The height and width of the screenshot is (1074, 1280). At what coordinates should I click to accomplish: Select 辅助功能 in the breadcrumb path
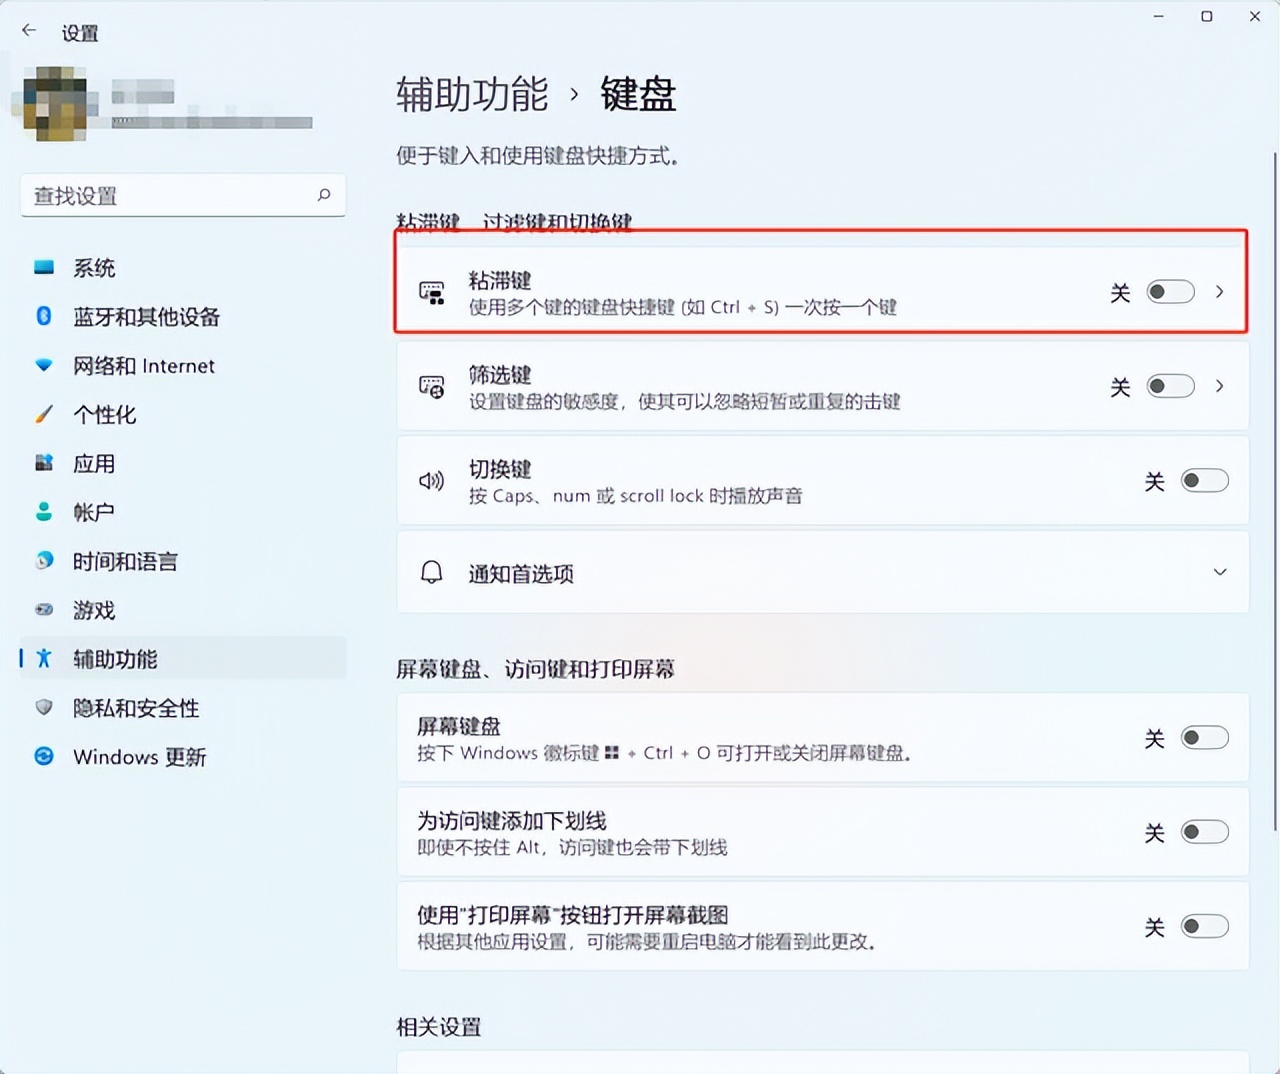471,94
